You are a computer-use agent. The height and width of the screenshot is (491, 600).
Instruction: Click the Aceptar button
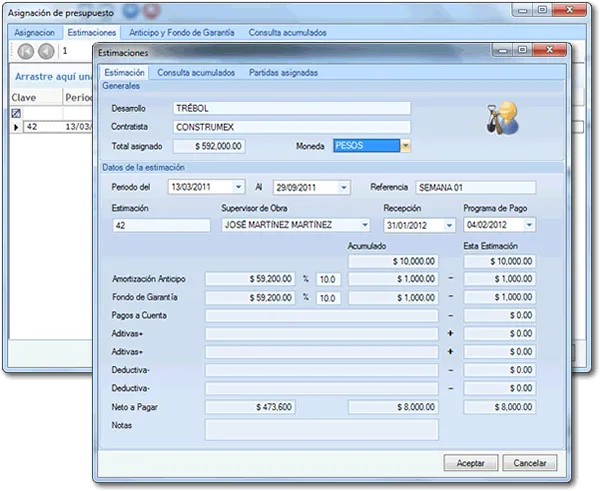(x=471, y=463)
